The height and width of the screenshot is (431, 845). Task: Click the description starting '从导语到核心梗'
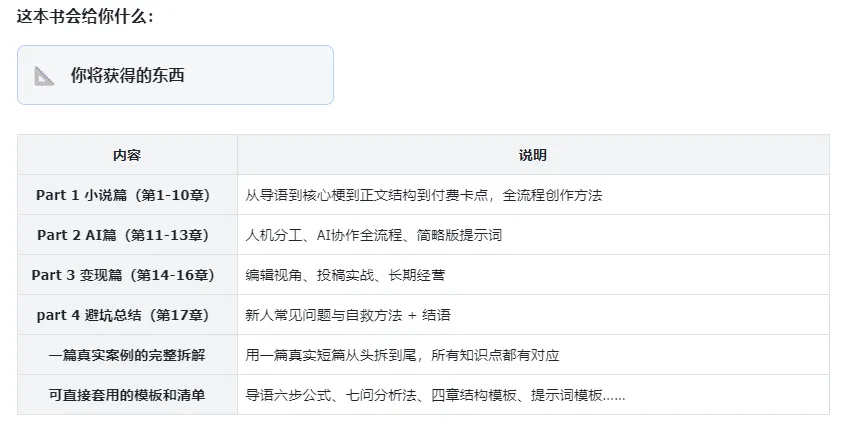coord(424,195)
